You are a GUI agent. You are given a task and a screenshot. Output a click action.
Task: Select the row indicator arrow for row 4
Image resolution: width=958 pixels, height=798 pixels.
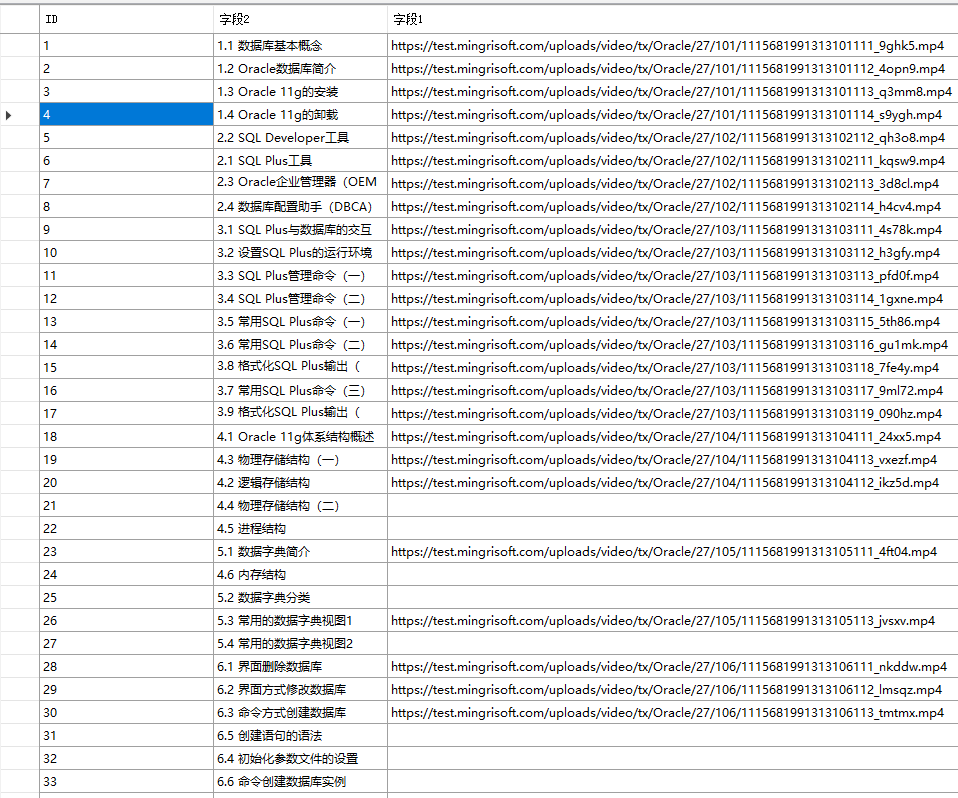coord(8,115)
